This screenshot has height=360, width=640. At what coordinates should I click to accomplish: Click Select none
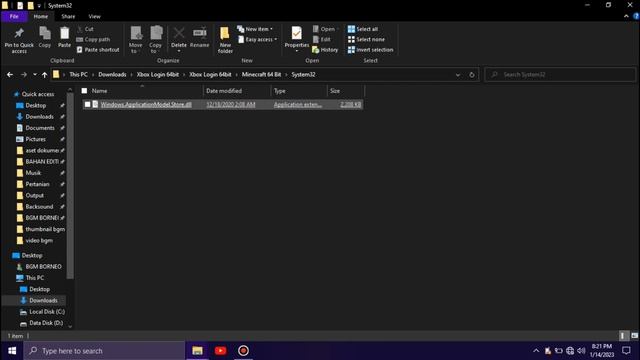tap(366, 40)
